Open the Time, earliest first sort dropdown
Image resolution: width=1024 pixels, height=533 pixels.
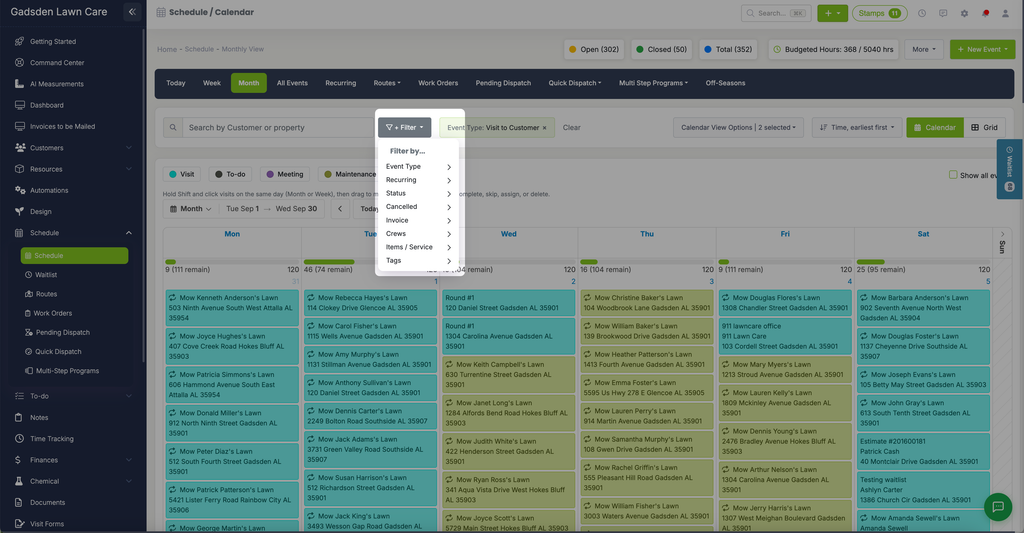coord(857,127)
